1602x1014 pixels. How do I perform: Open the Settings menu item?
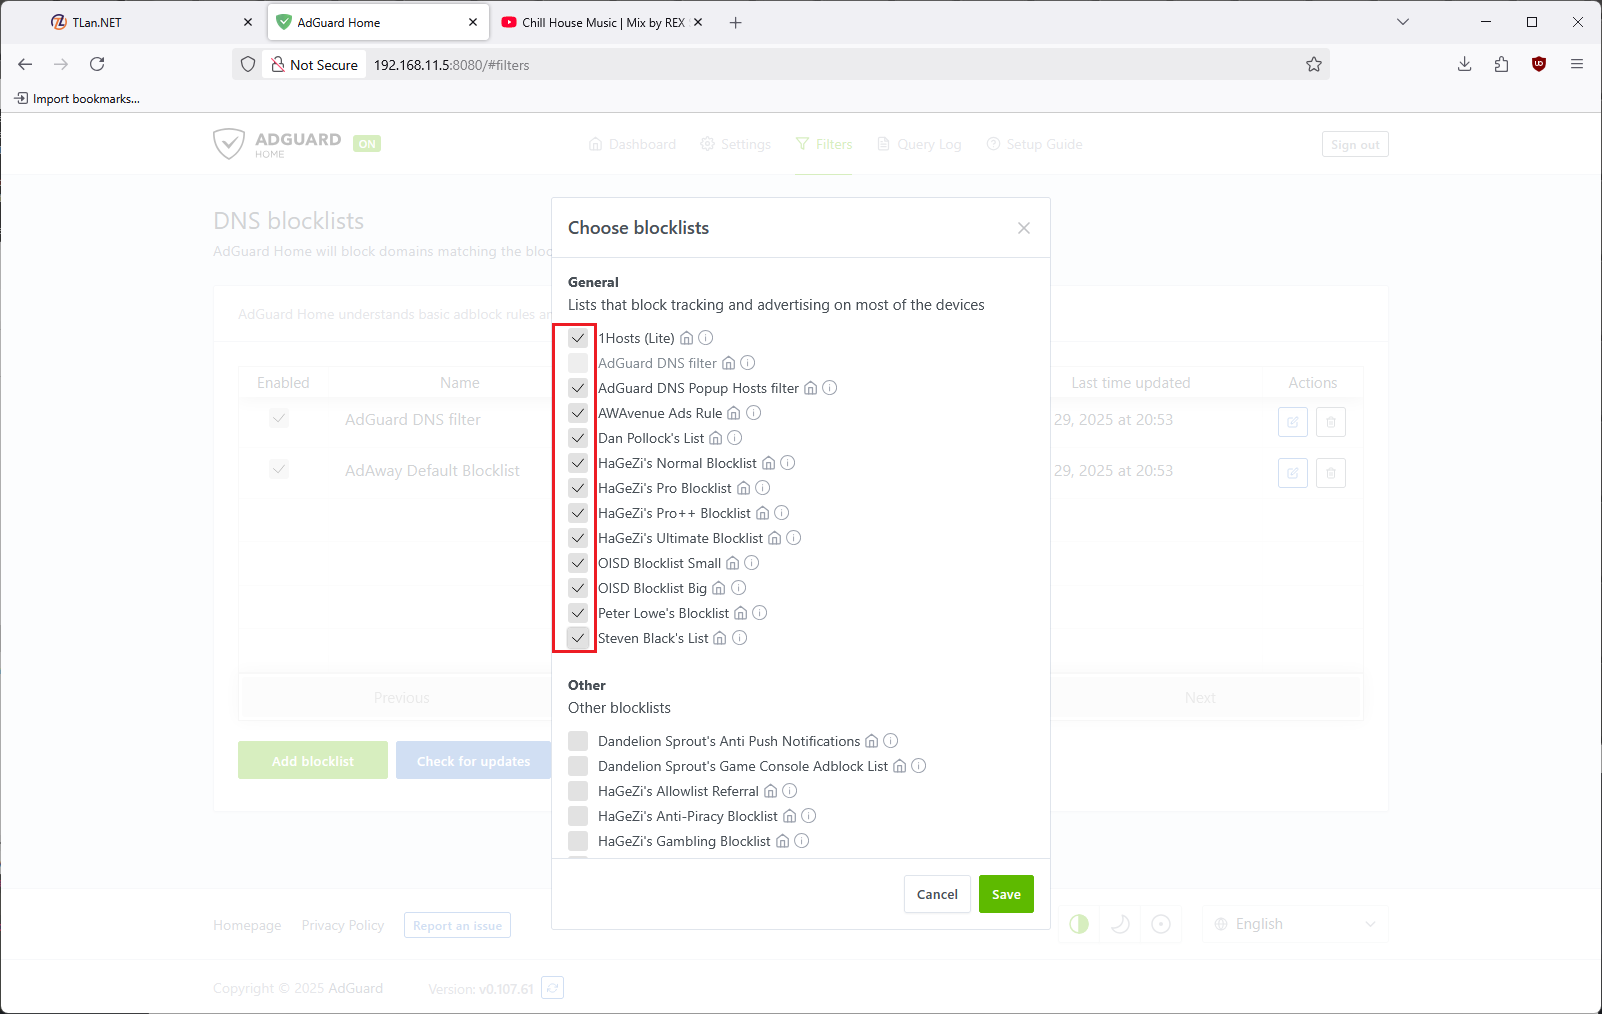coord(736,144)
